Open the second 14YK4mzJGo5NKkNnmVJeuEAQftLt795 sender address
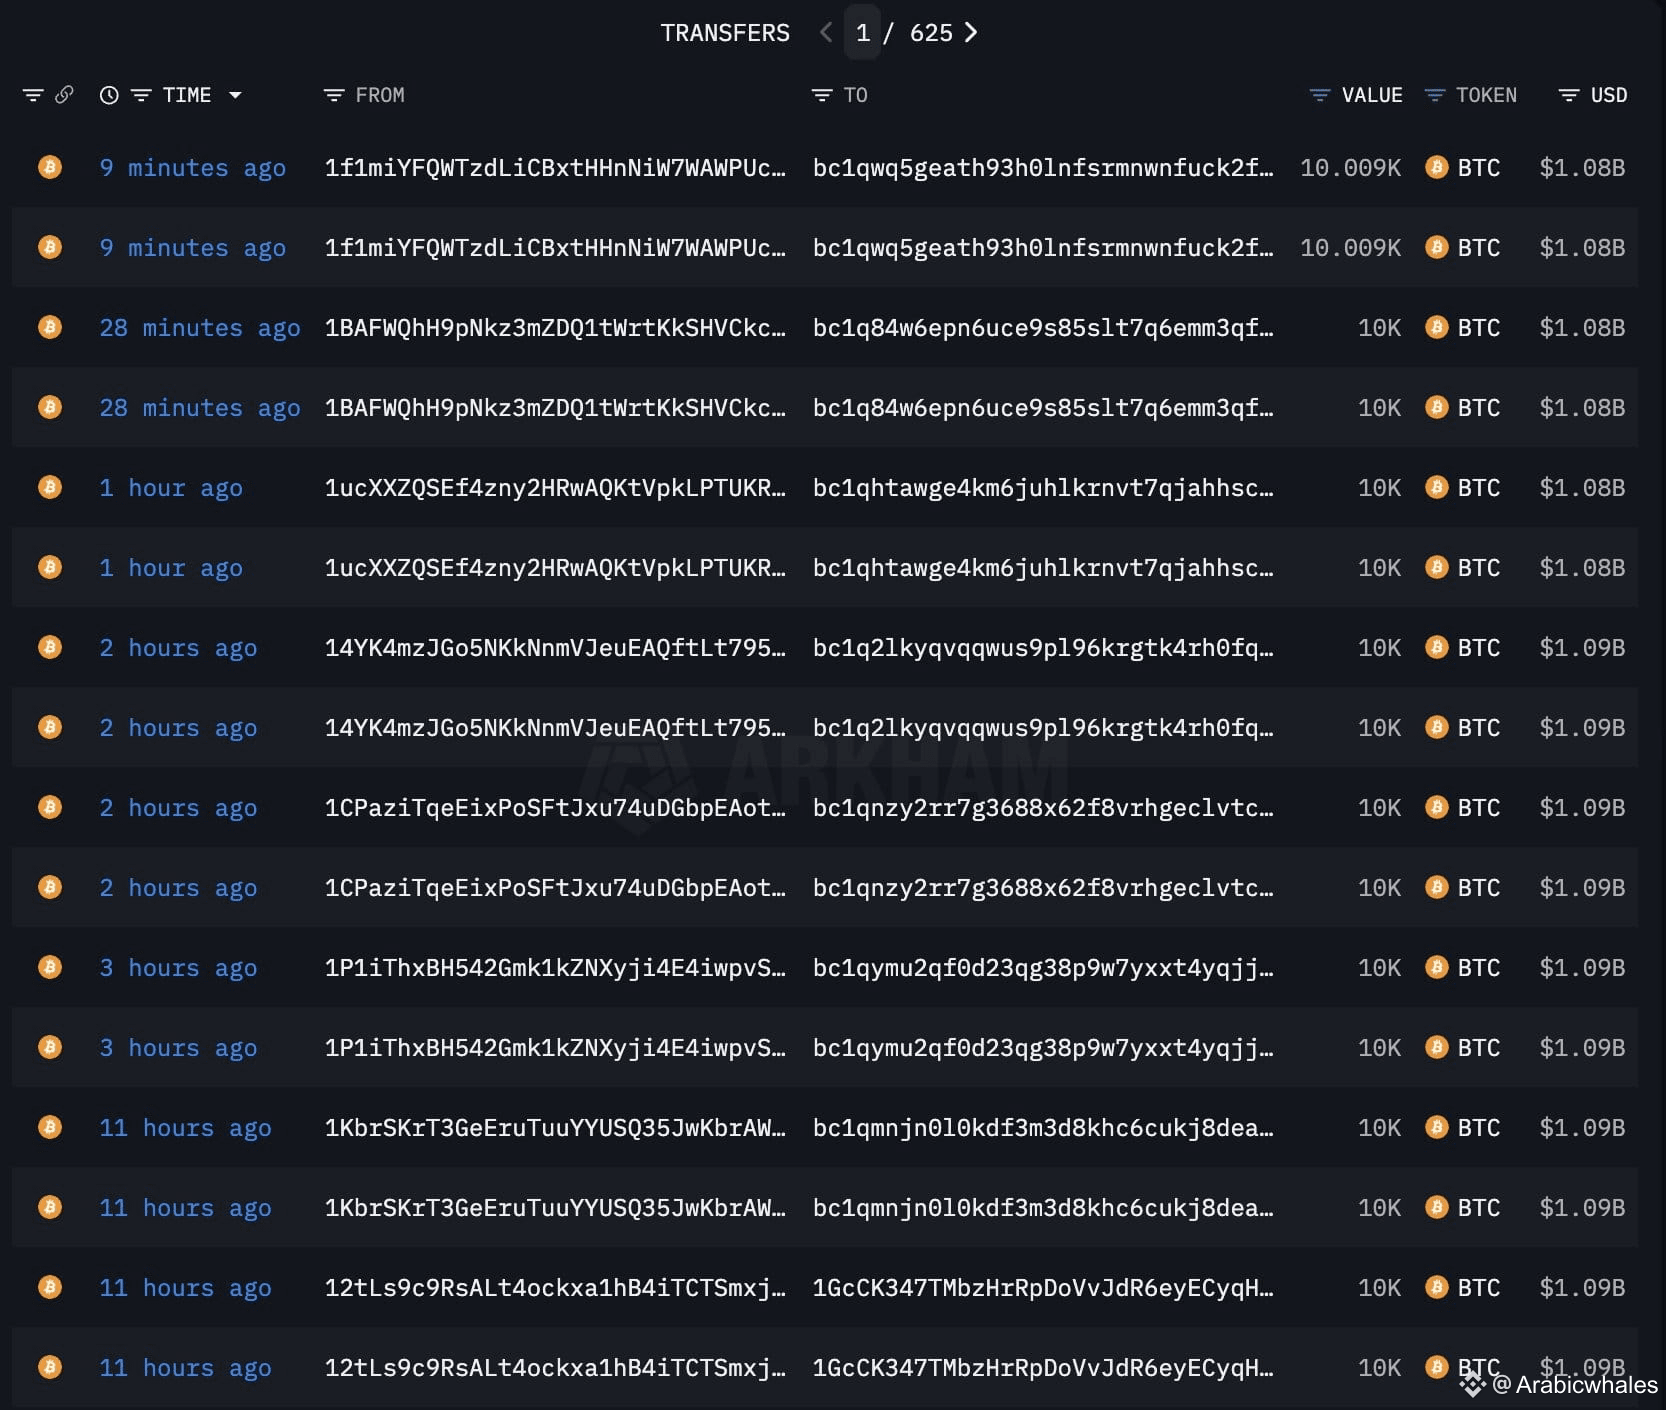Viewport: 1666px width, 1410px height. (x=555, y=728)
